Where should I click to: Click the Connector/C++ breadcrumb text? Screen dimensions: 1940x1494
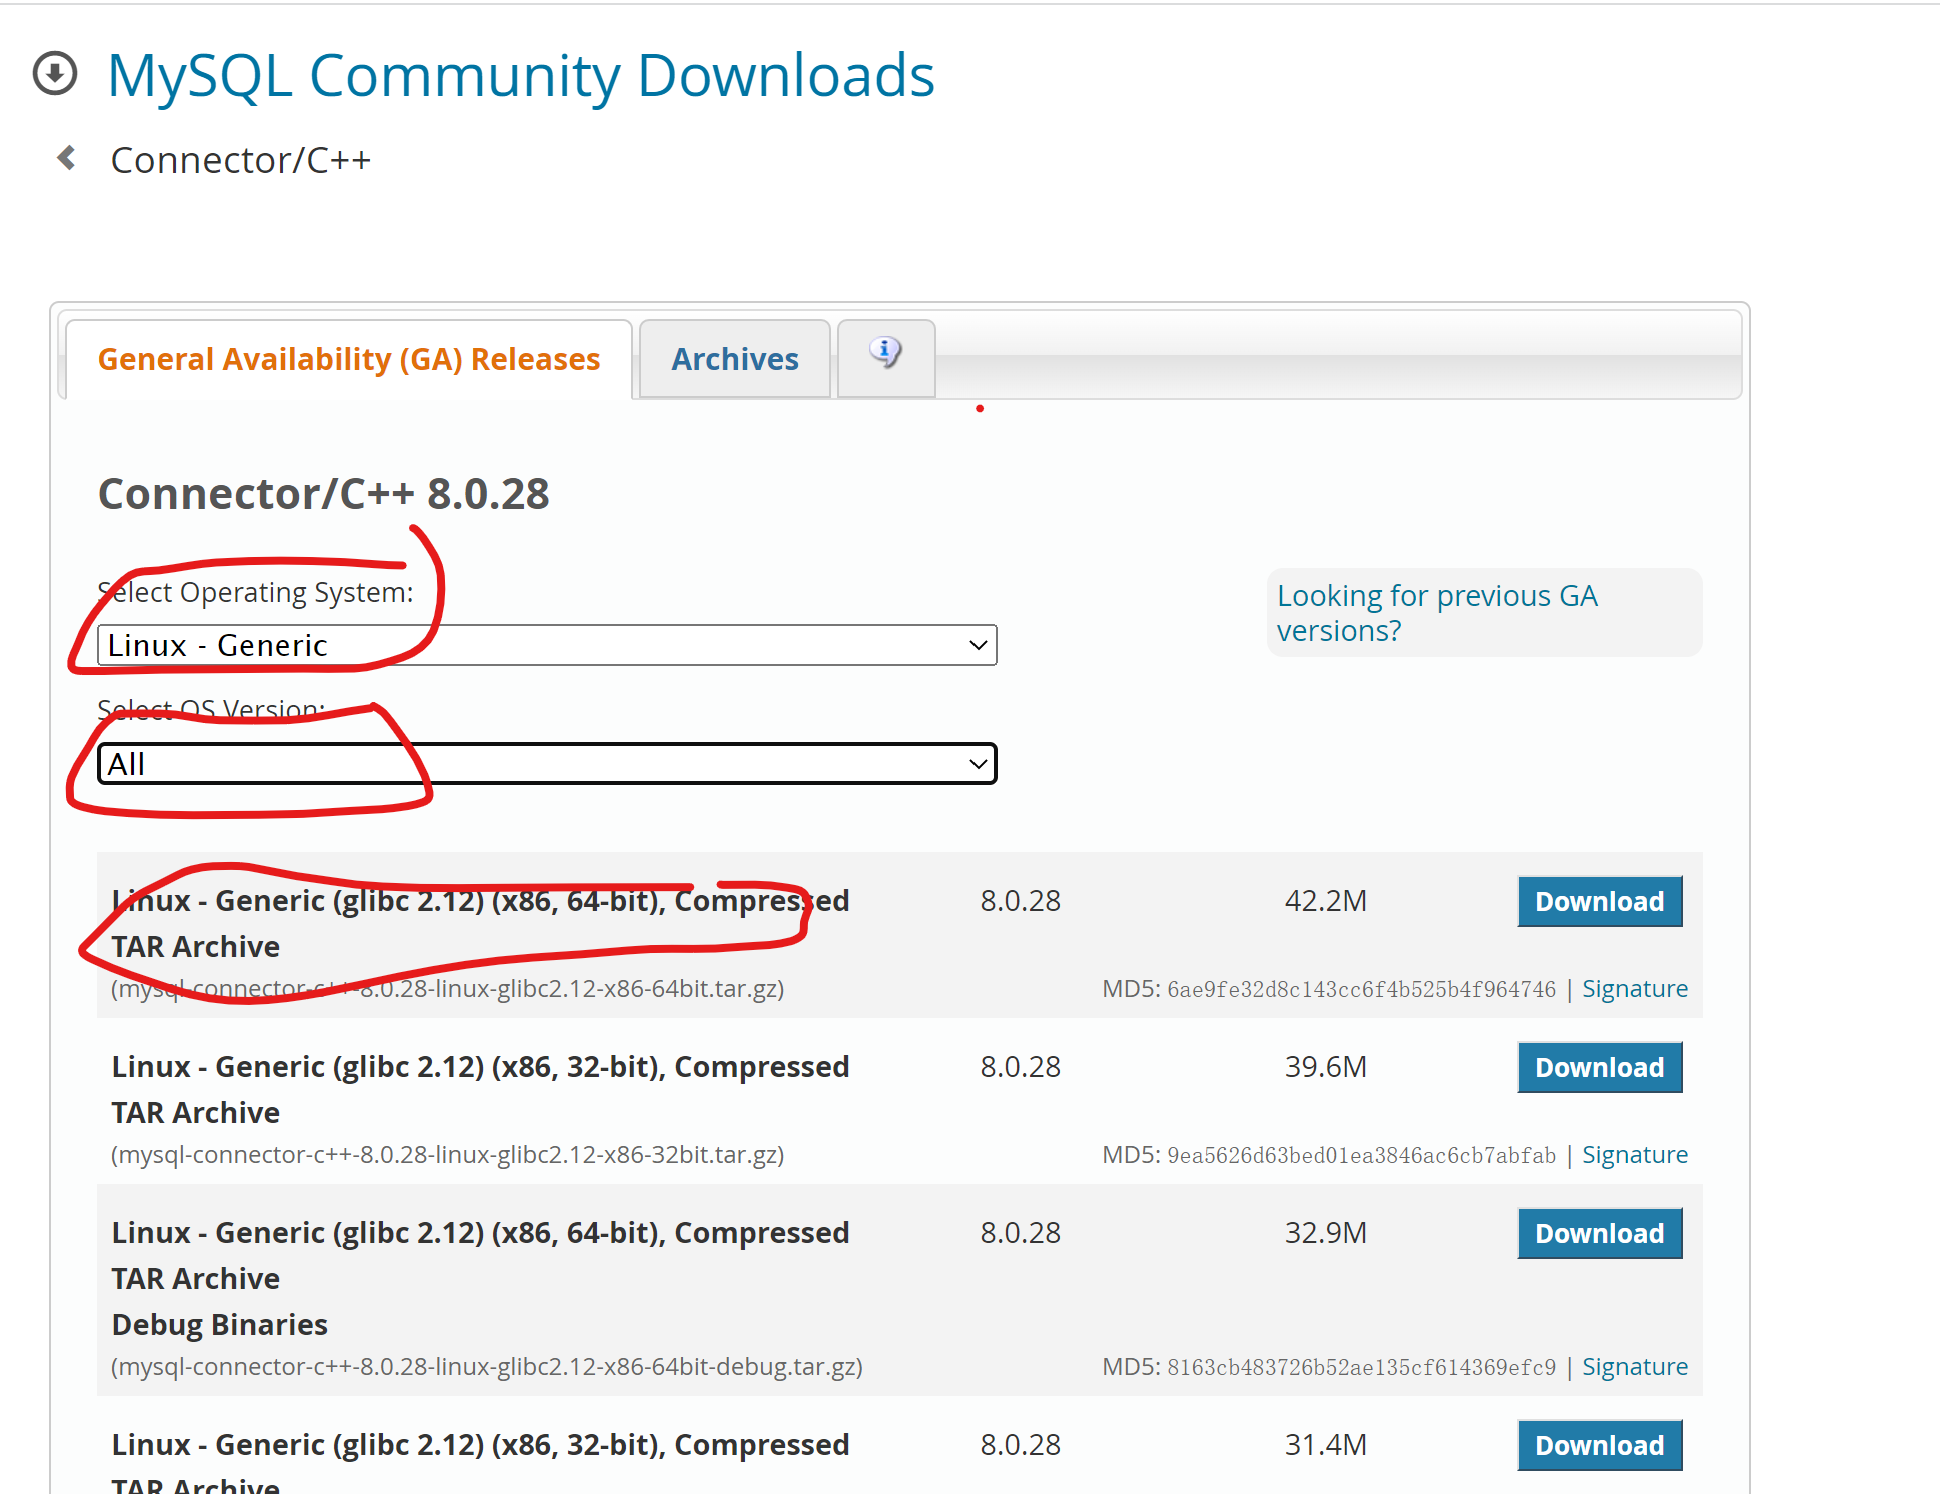(240, 160)
